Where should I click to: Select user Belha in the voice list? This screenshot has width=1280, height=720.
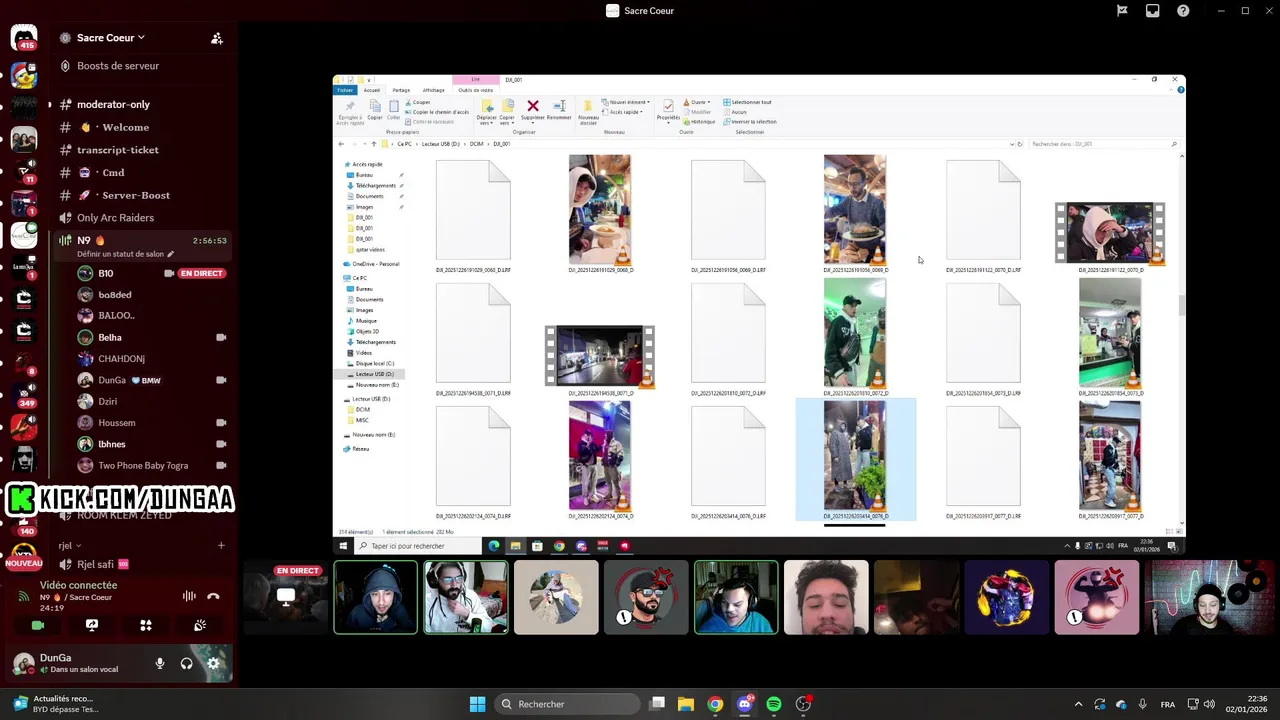click(x=109, y=337)
